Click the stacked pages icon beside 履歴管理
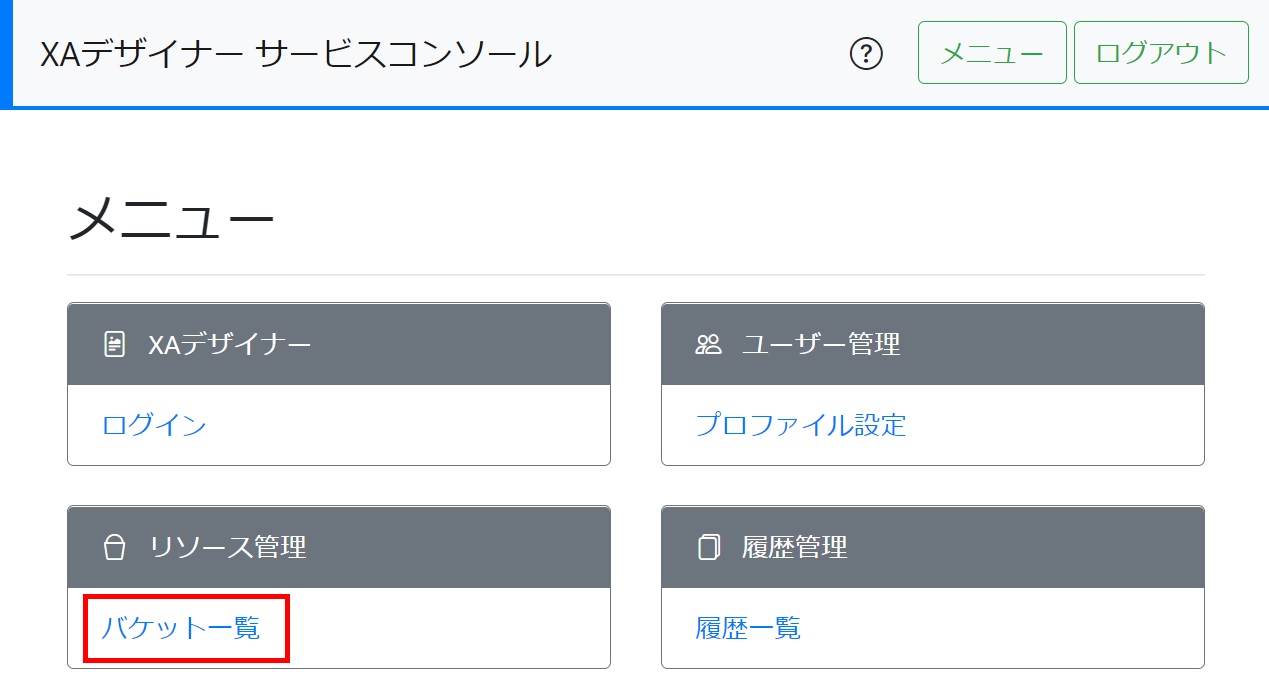This screenshot has width=1269, height=699. [708, 548]
